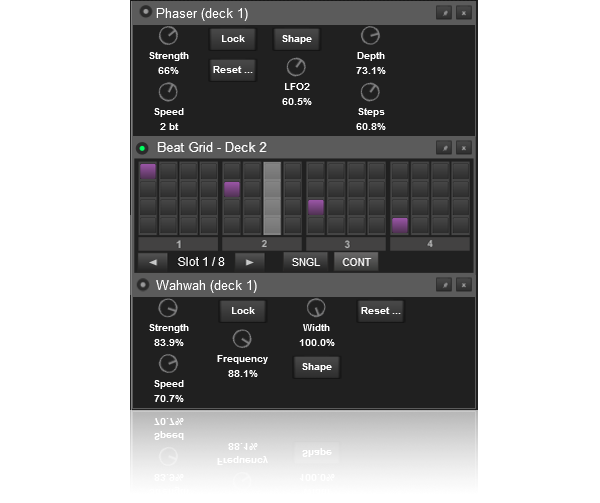
Task: Click beat section 1 label in Beat Grid
Action: (178, 244)
